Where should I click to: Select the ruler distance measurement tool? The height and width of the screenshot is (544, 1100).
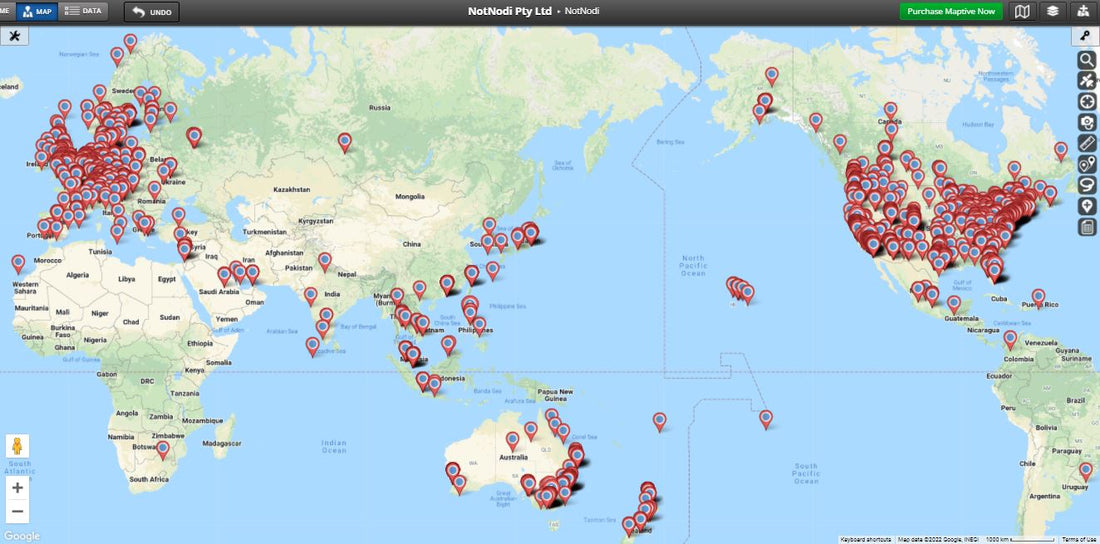point(1087,143)
